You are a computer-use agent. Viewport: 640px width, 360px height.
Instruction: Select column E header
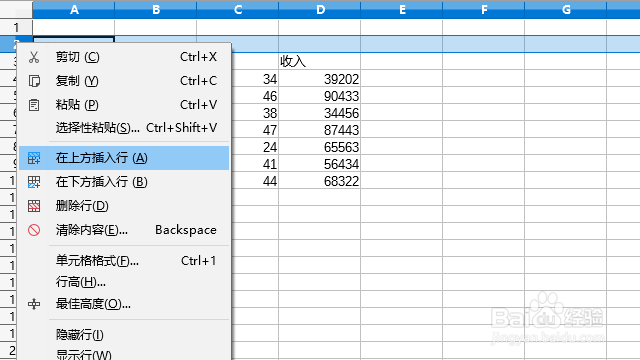tap(402, 9)
